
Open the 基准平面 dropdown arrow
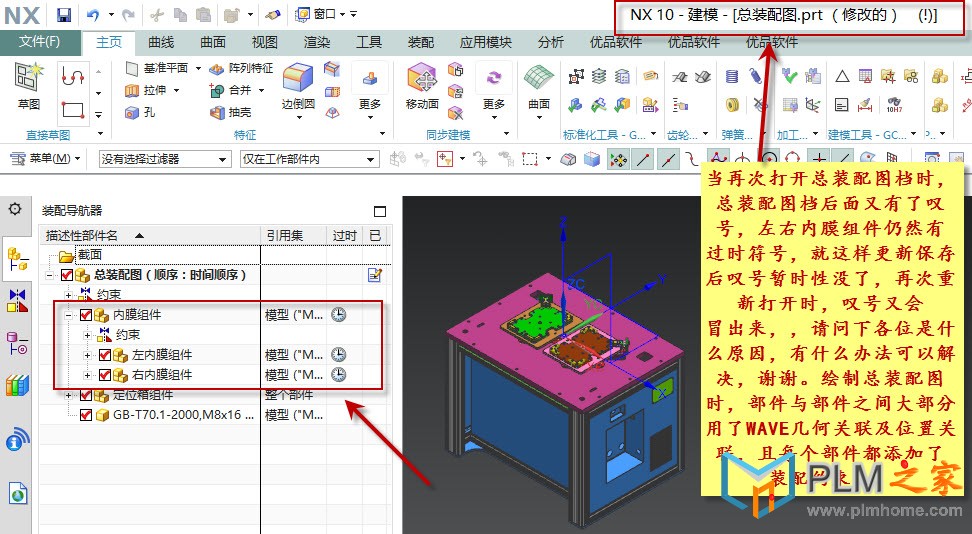click(198, 68)
